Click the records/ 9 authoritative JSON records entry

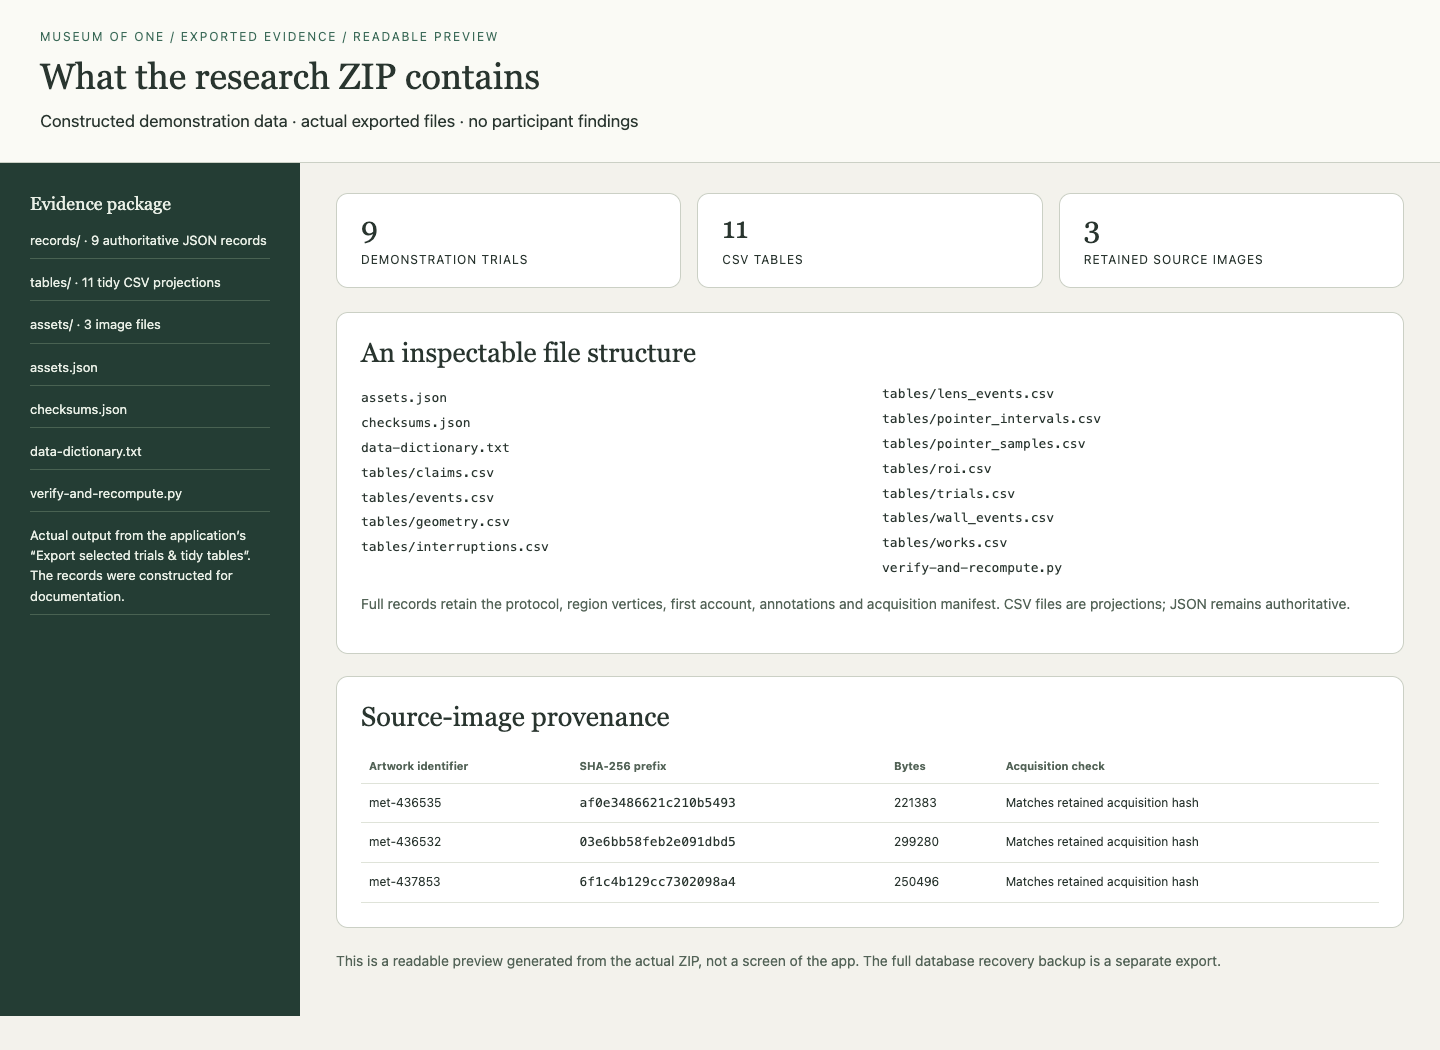coord(149,241)
